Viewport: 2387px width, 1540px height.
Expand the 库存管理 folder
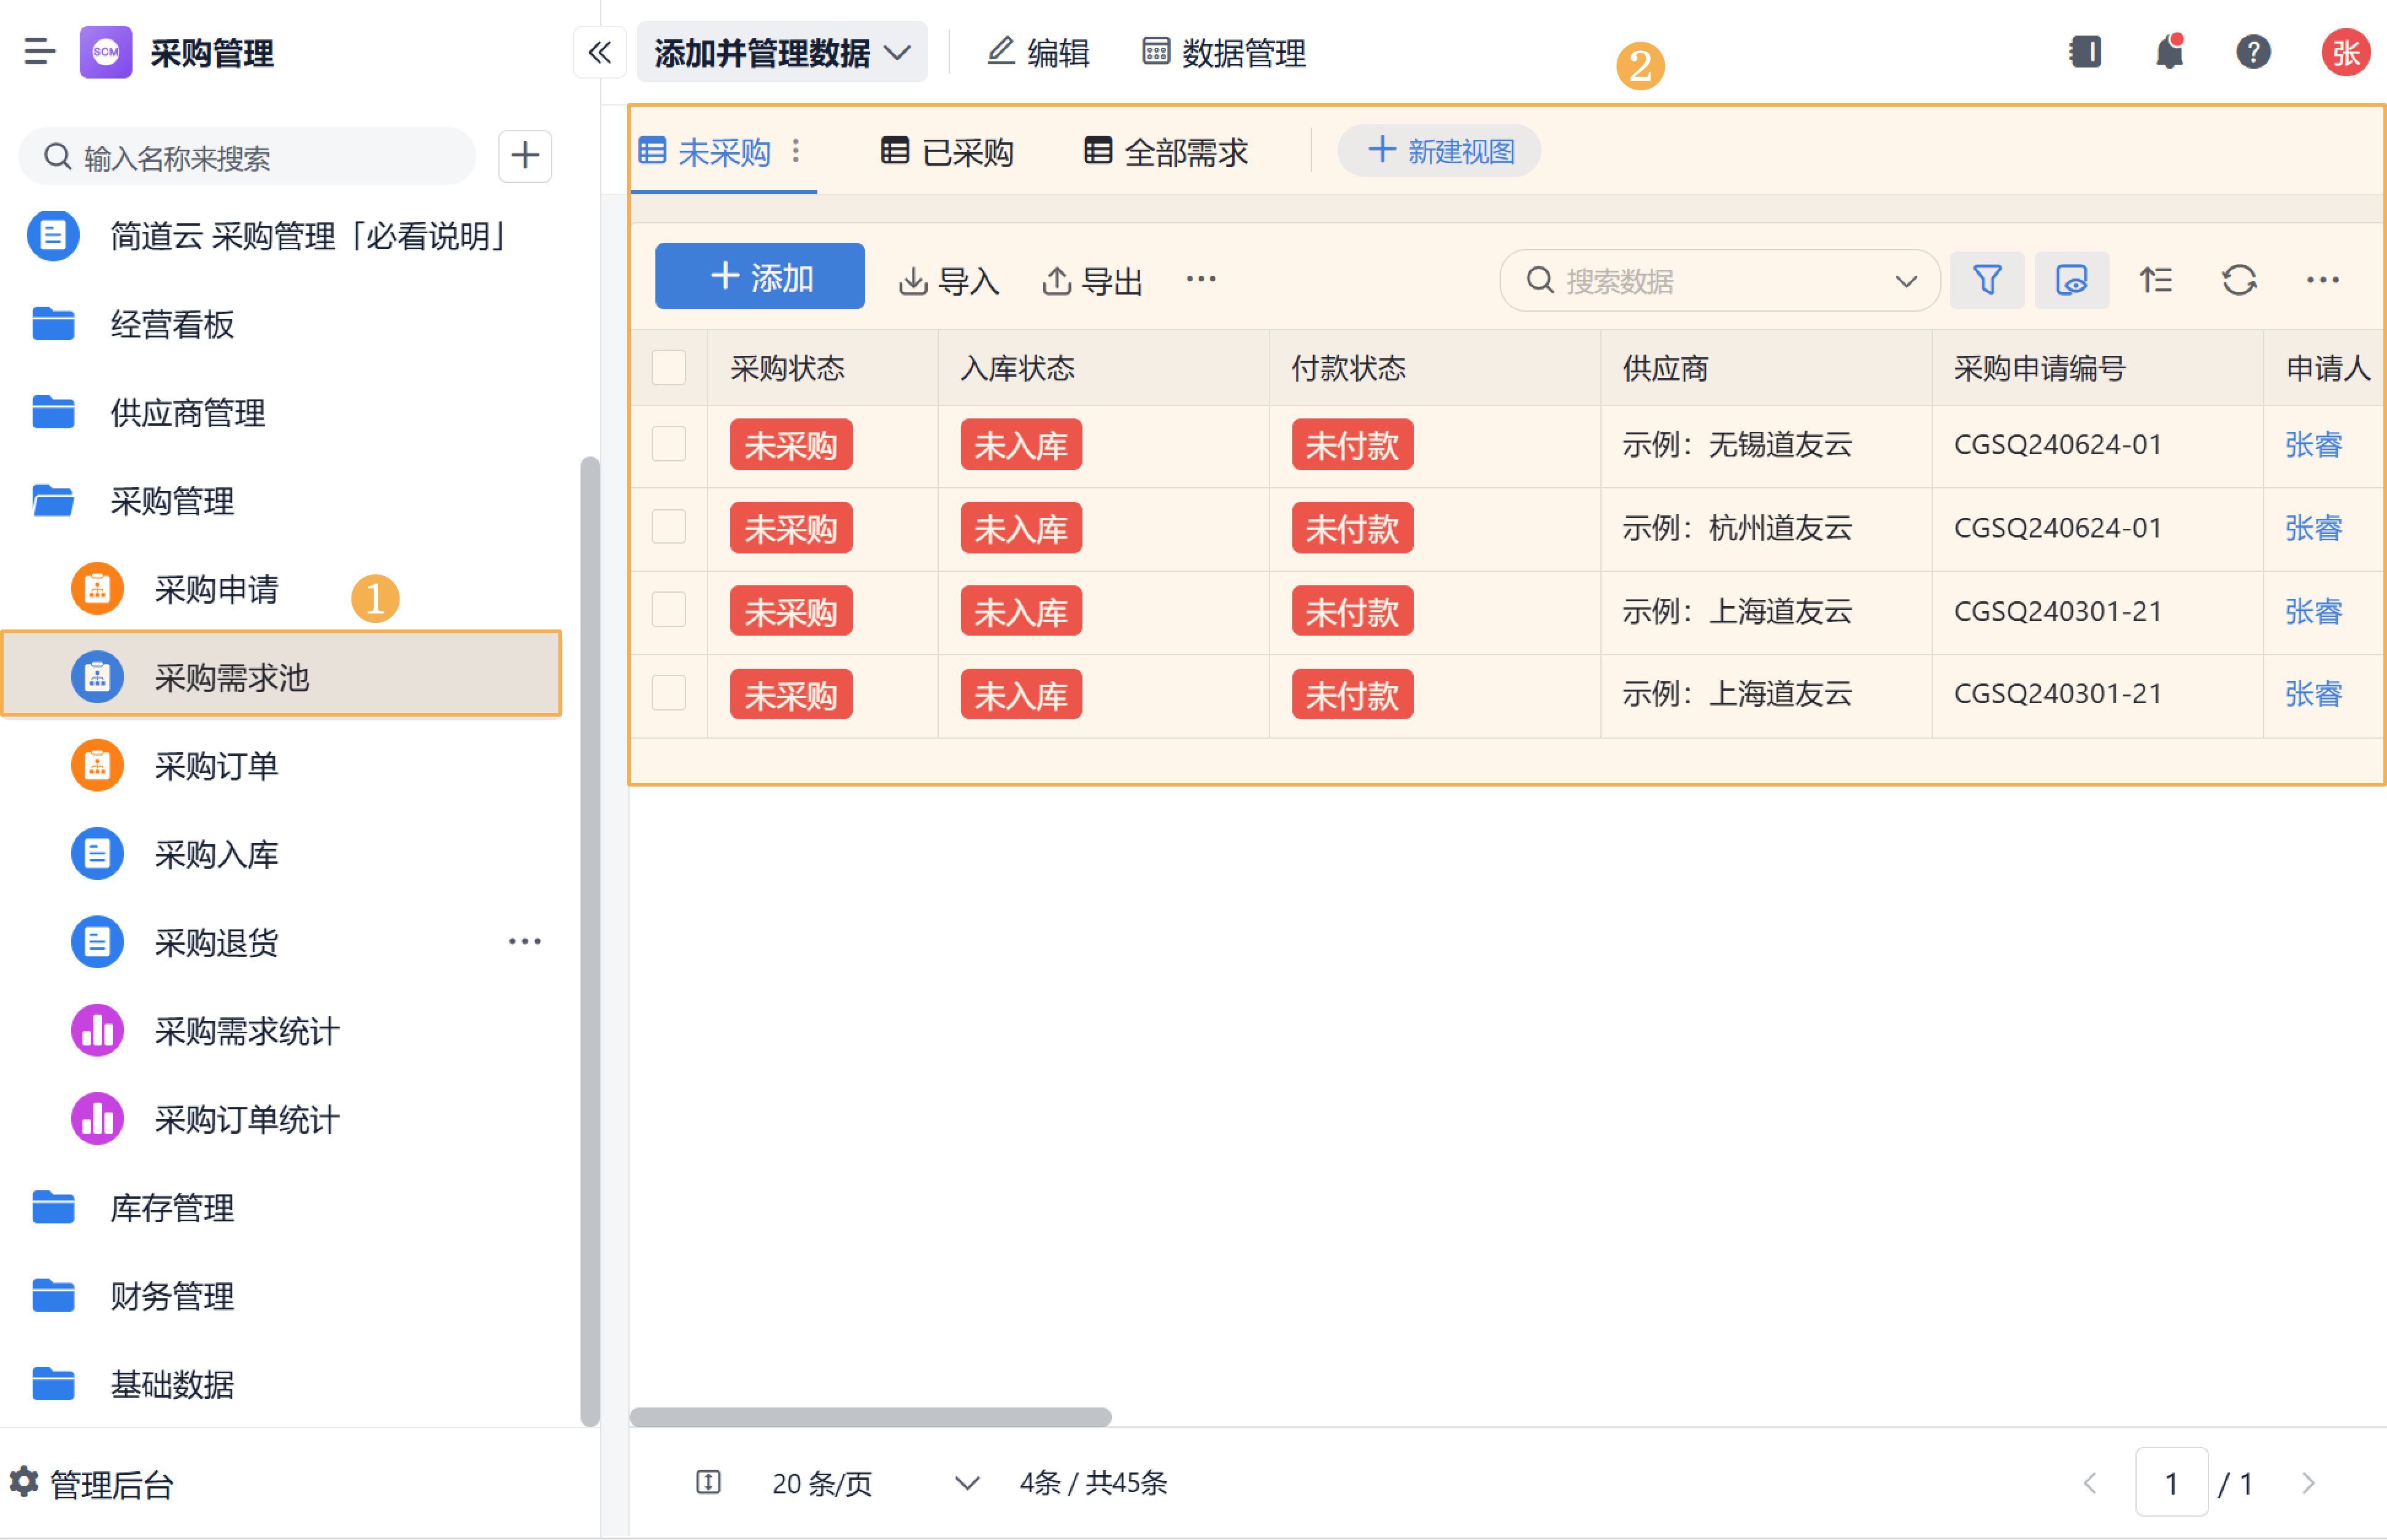[x=172, y=1208]
